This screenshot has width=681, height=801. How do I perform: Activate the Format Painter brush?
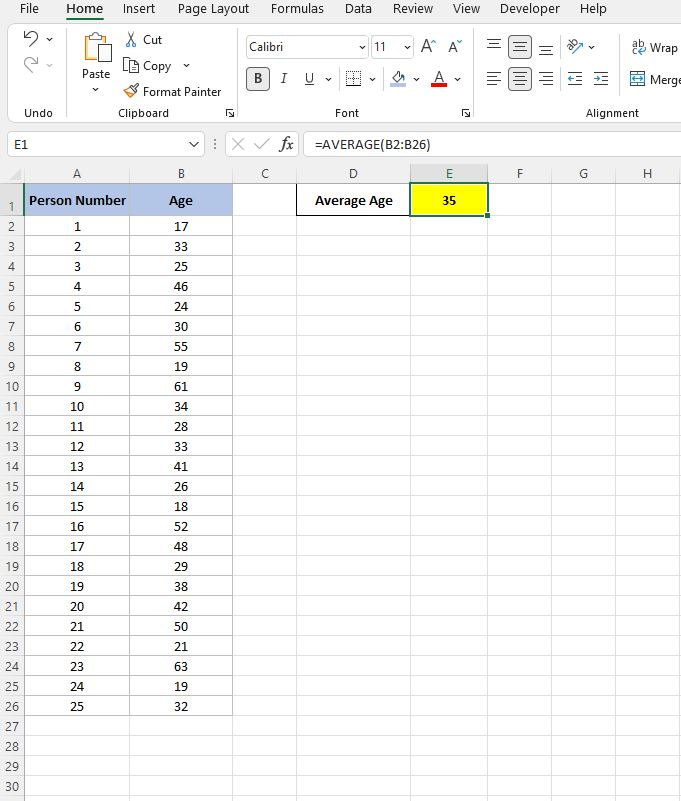click(131, 91)
